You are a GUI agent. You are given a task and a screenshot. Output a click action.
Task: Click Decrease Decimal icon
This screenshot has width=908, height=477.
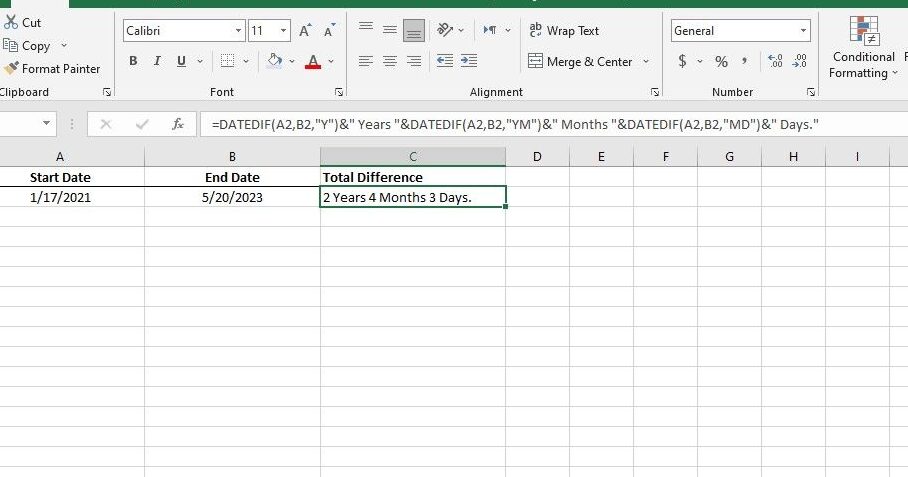click(x=800, y=61)
